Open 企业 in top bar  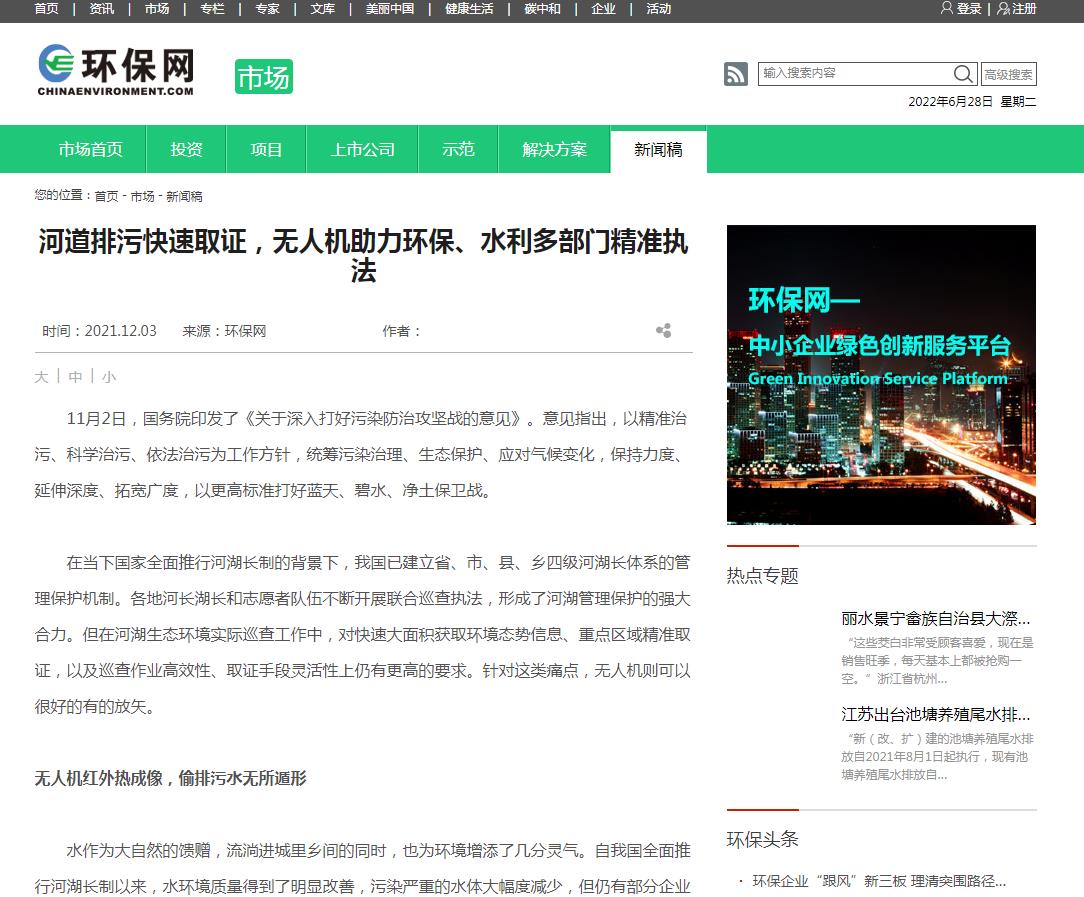pos(604,8)
